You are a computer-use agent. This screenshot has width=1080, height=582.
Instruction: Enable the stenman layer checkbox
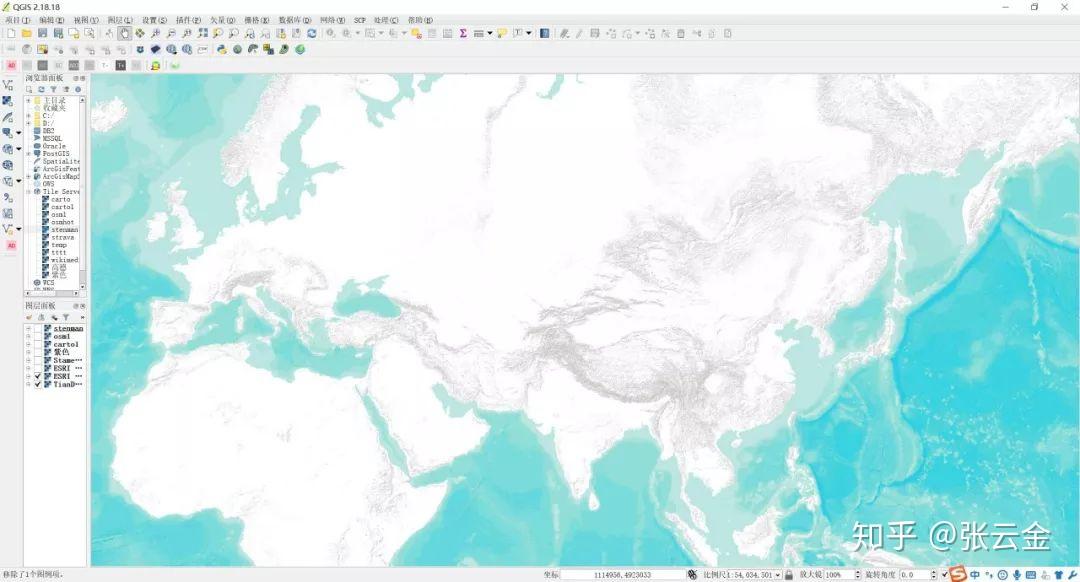tap(39, 329)
